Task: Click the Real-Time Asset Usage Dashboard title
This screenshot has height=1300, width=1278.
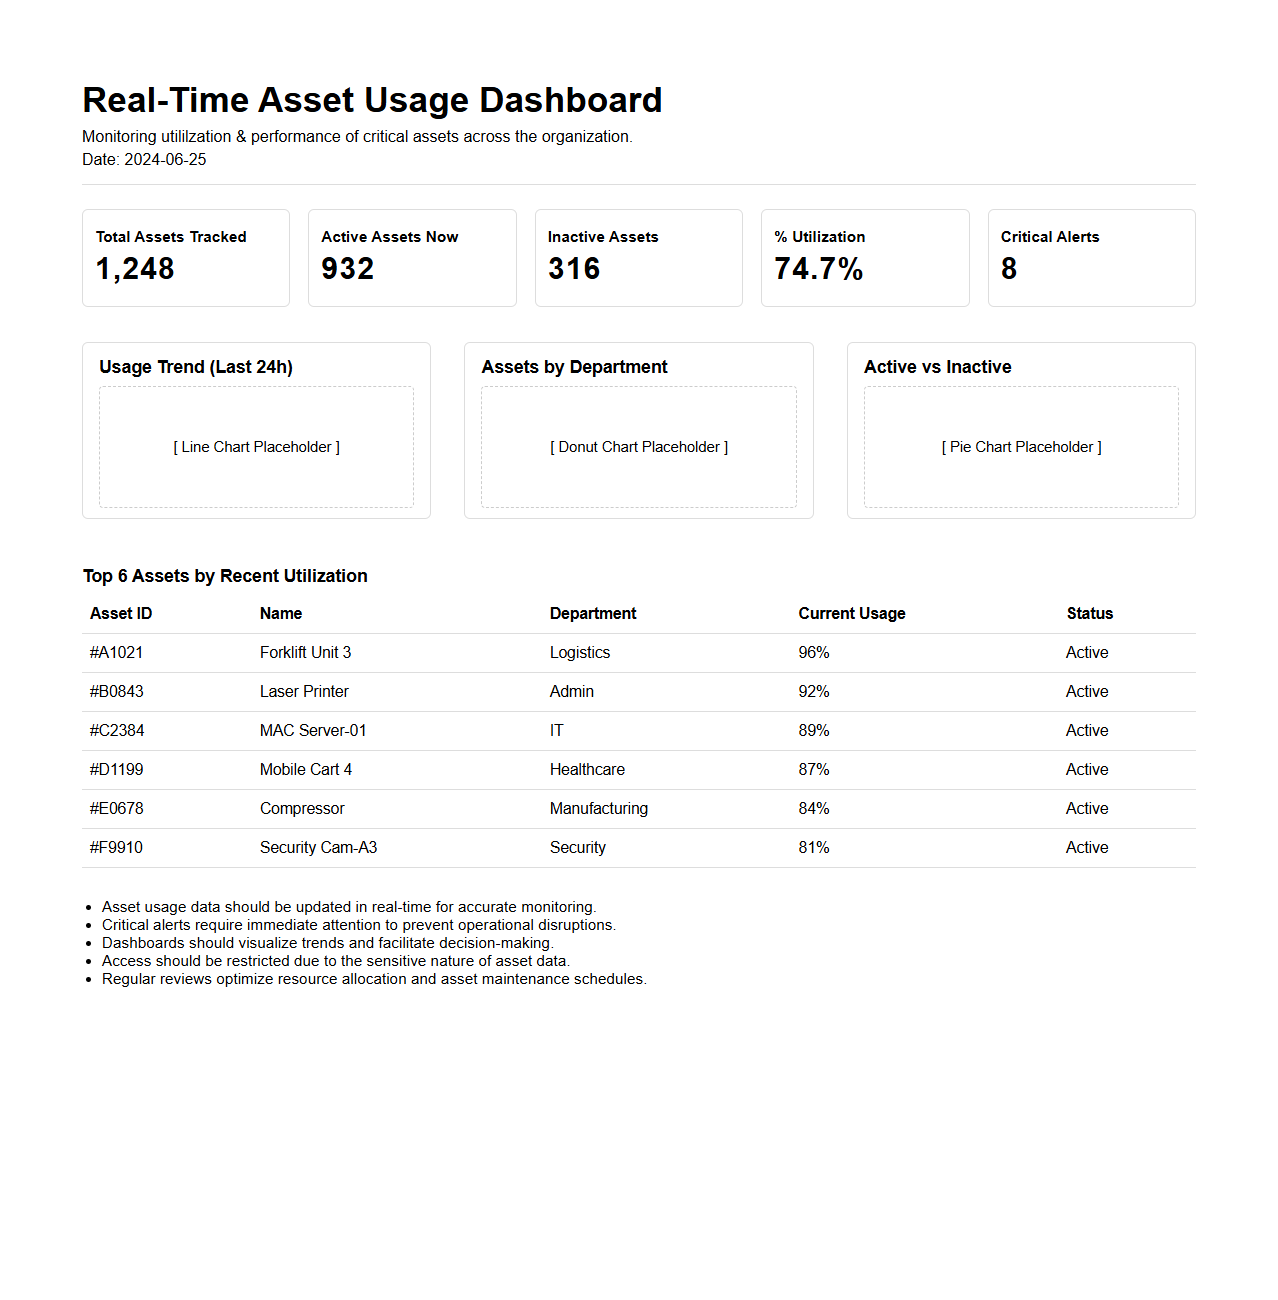Action: tap(372, 100)
